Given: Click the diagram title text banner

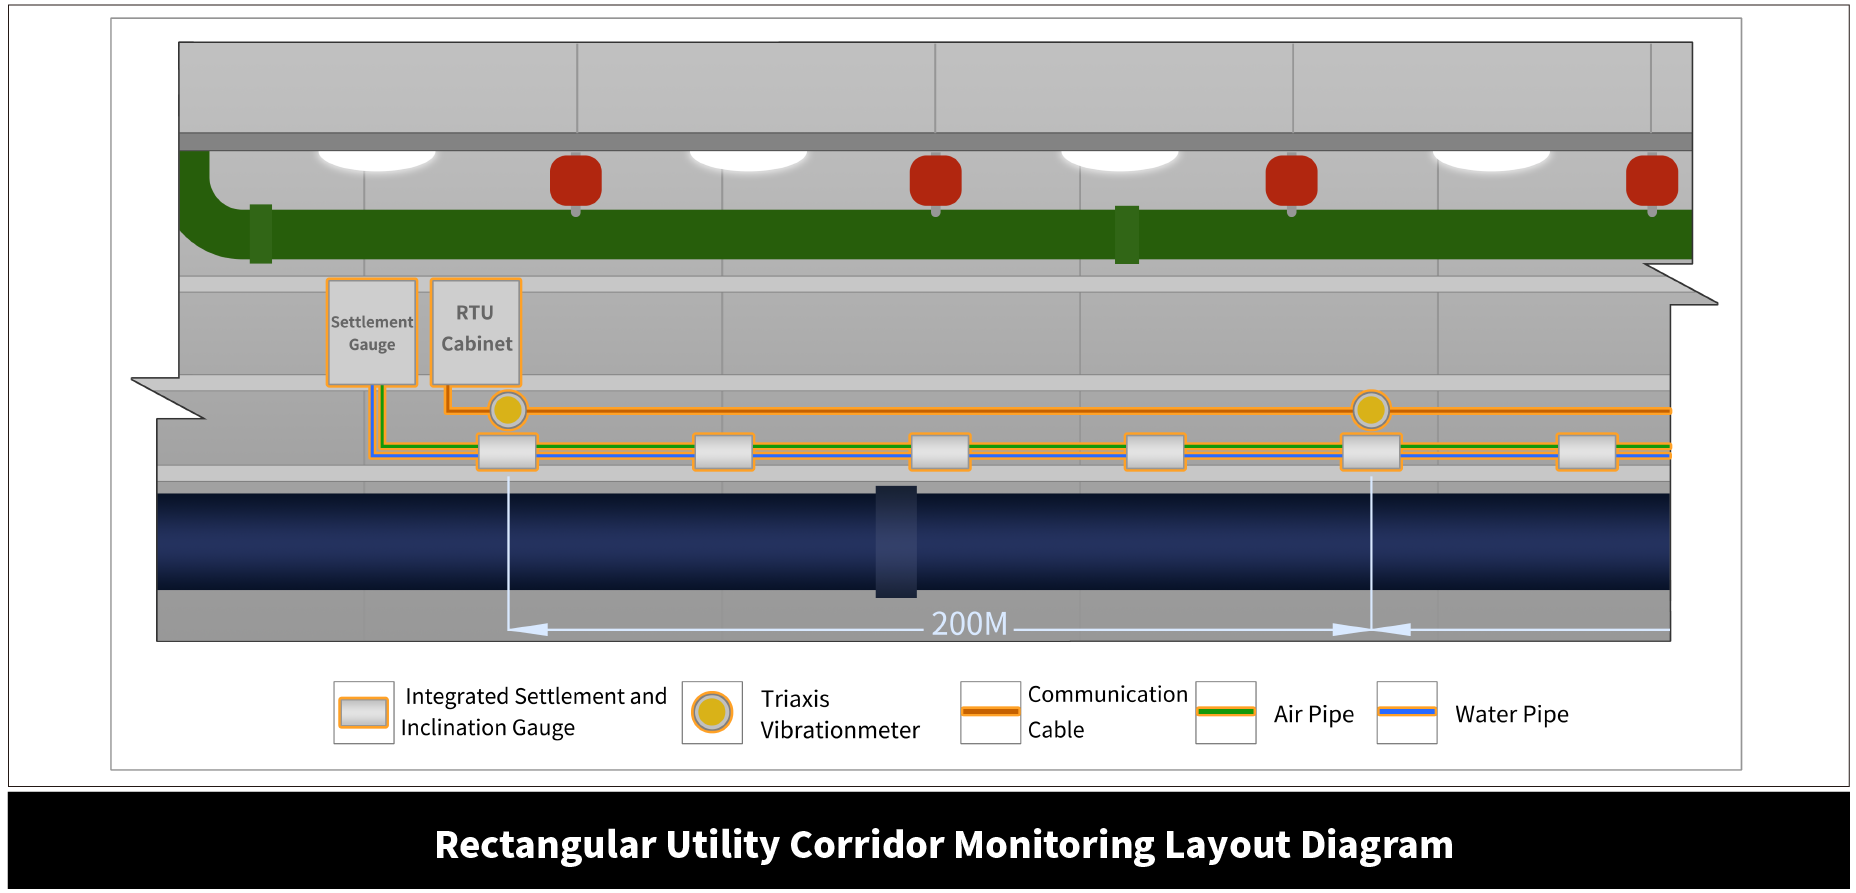Looking at the screenshot, I should (943, 845).
